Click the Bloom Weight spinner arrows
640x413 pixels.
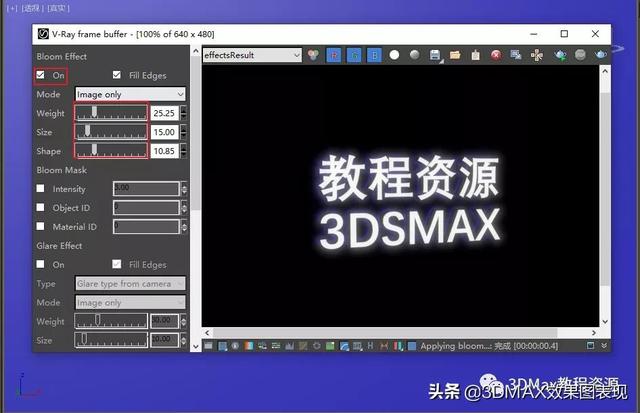click(184, 113)
